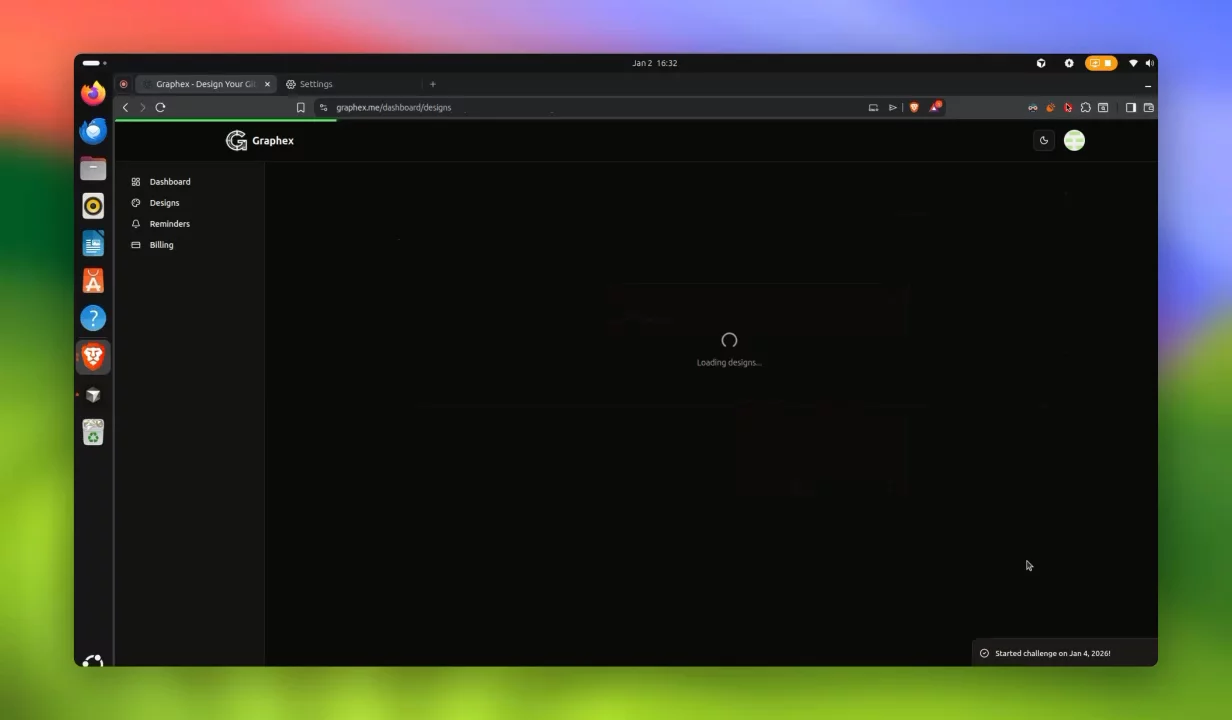
Task: Click the Graphex logo in the header
Action: click(x=260, y=141)
